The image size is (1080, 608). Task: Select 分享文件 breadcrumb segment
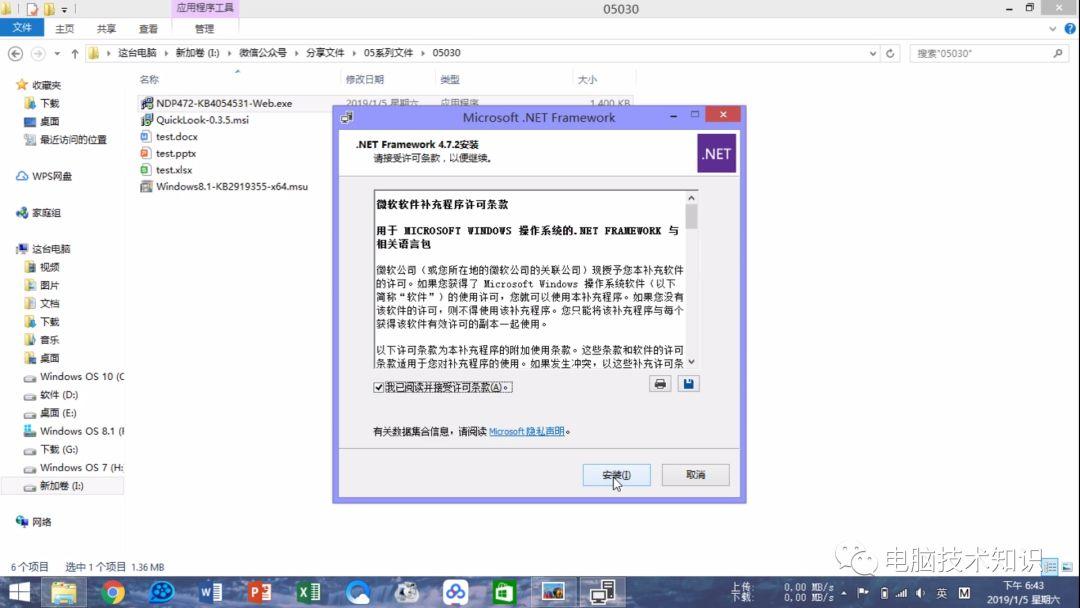325,53
